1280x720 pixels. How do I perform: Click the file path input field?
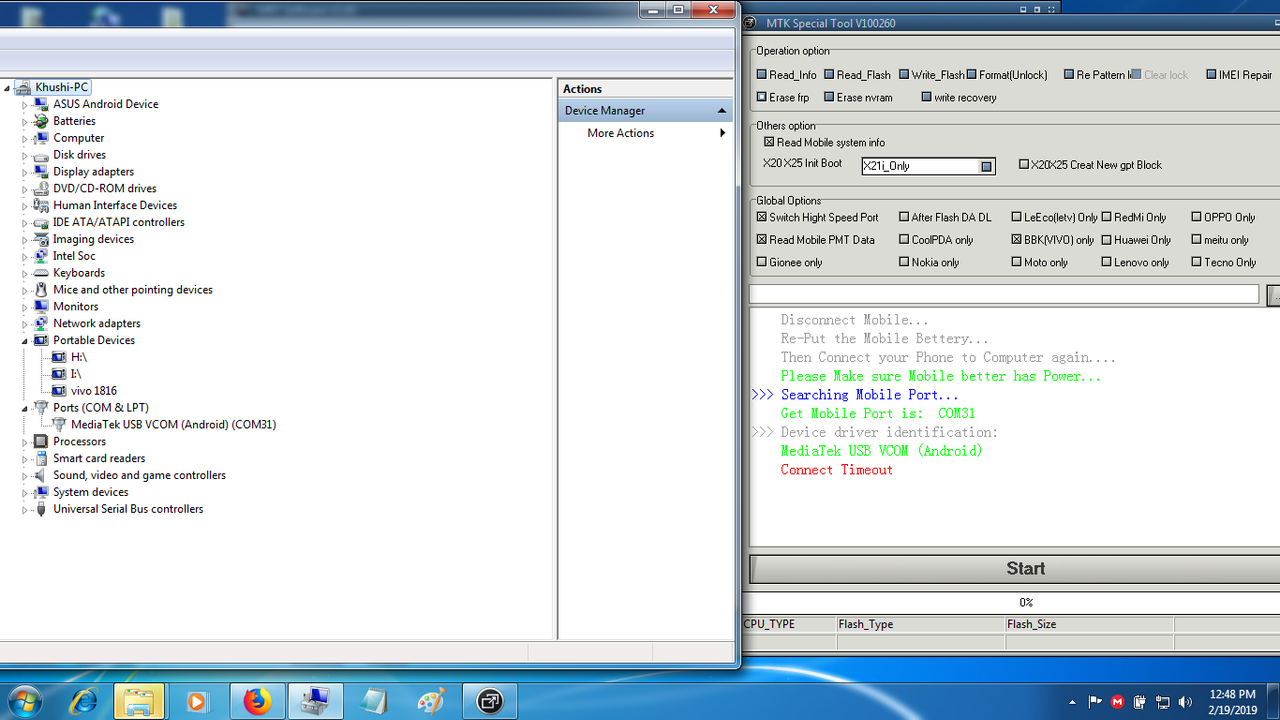[1004, 294]
